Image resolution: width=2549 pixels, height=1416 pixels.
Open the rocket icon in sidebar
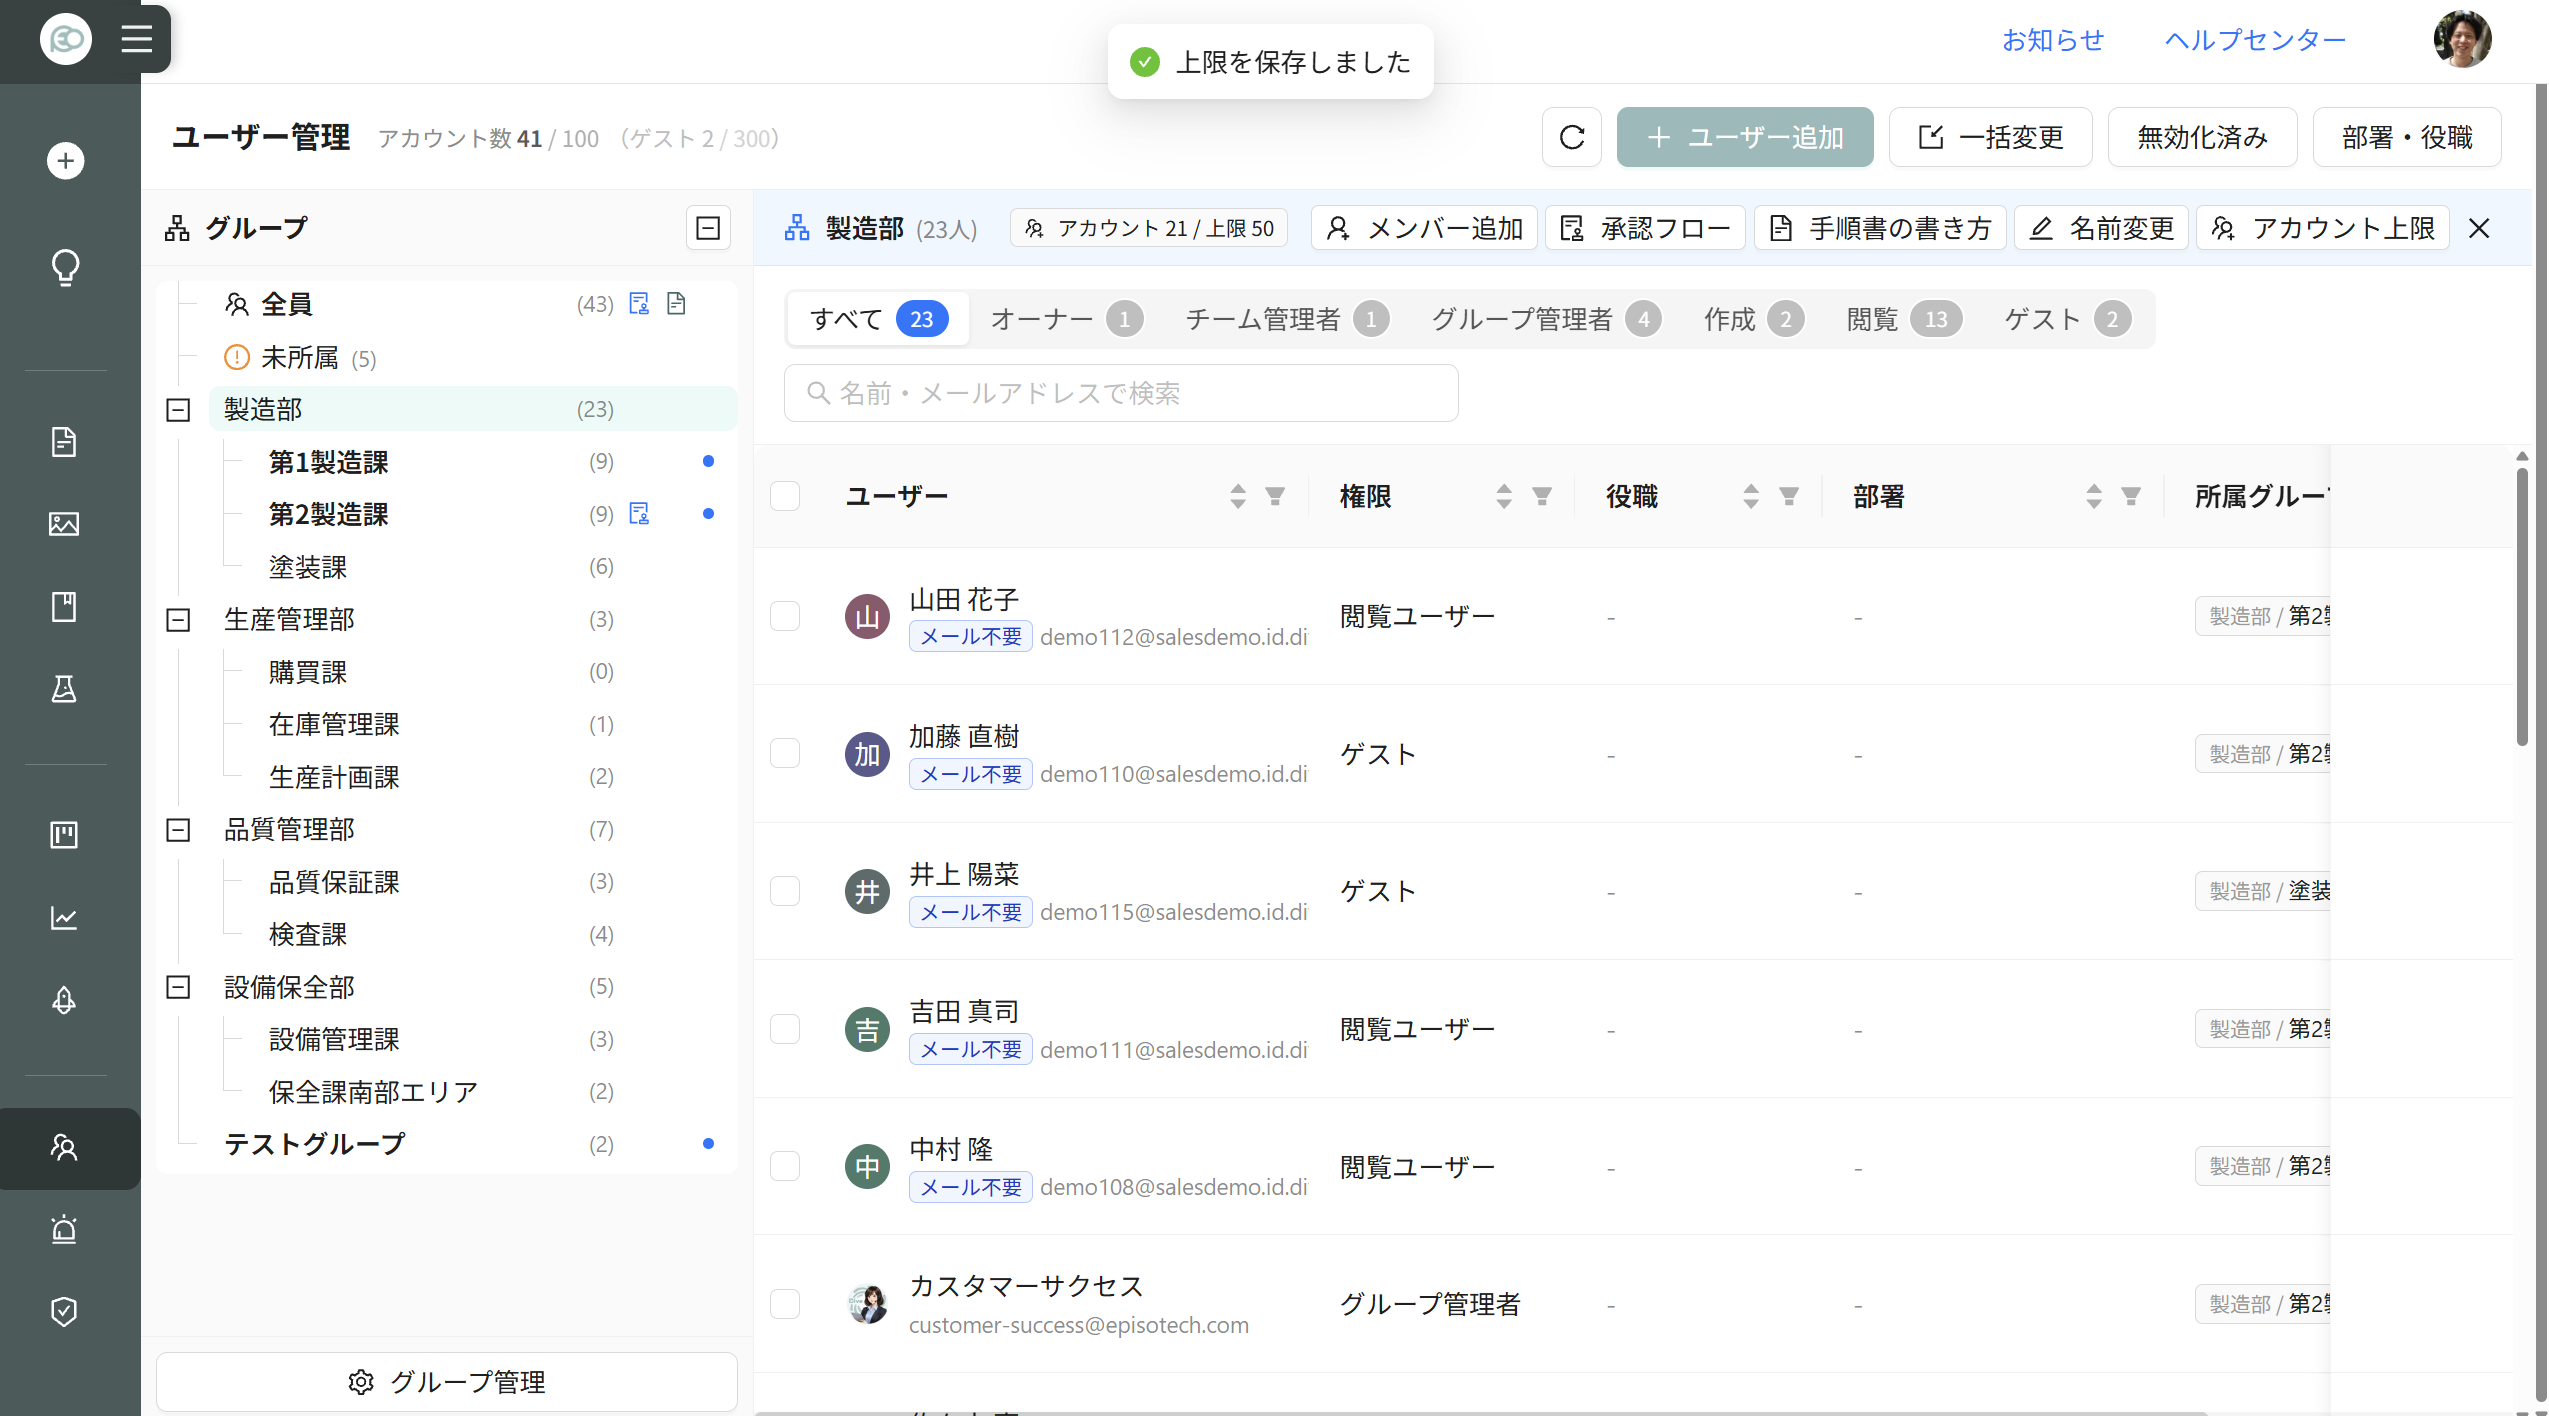64,1000
